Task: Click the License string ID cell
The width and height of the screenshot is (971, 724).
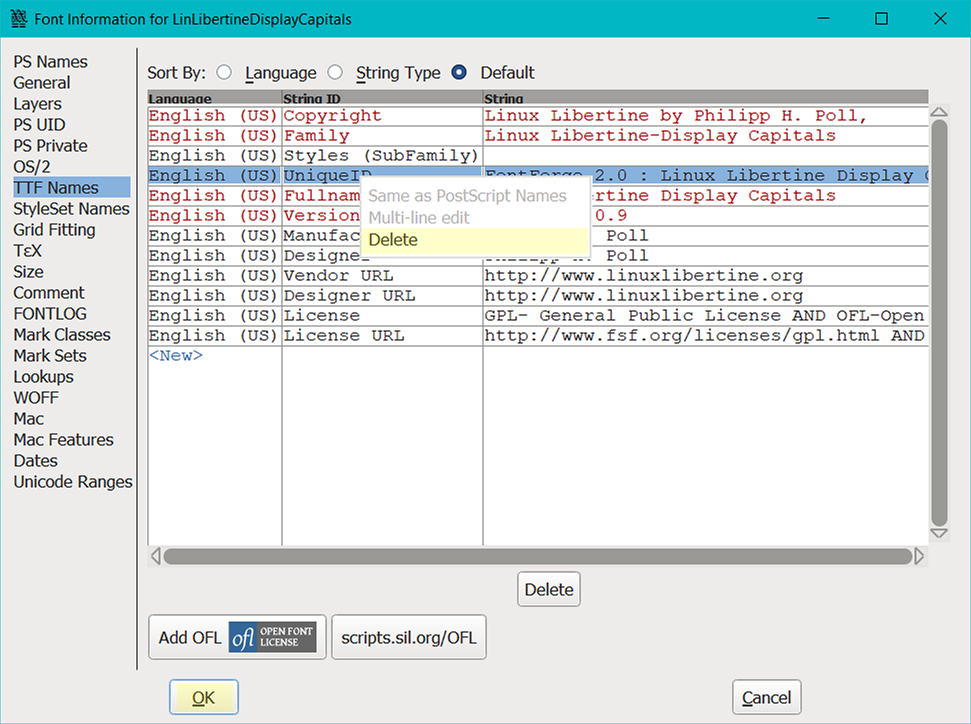Action: click(382, 315)
